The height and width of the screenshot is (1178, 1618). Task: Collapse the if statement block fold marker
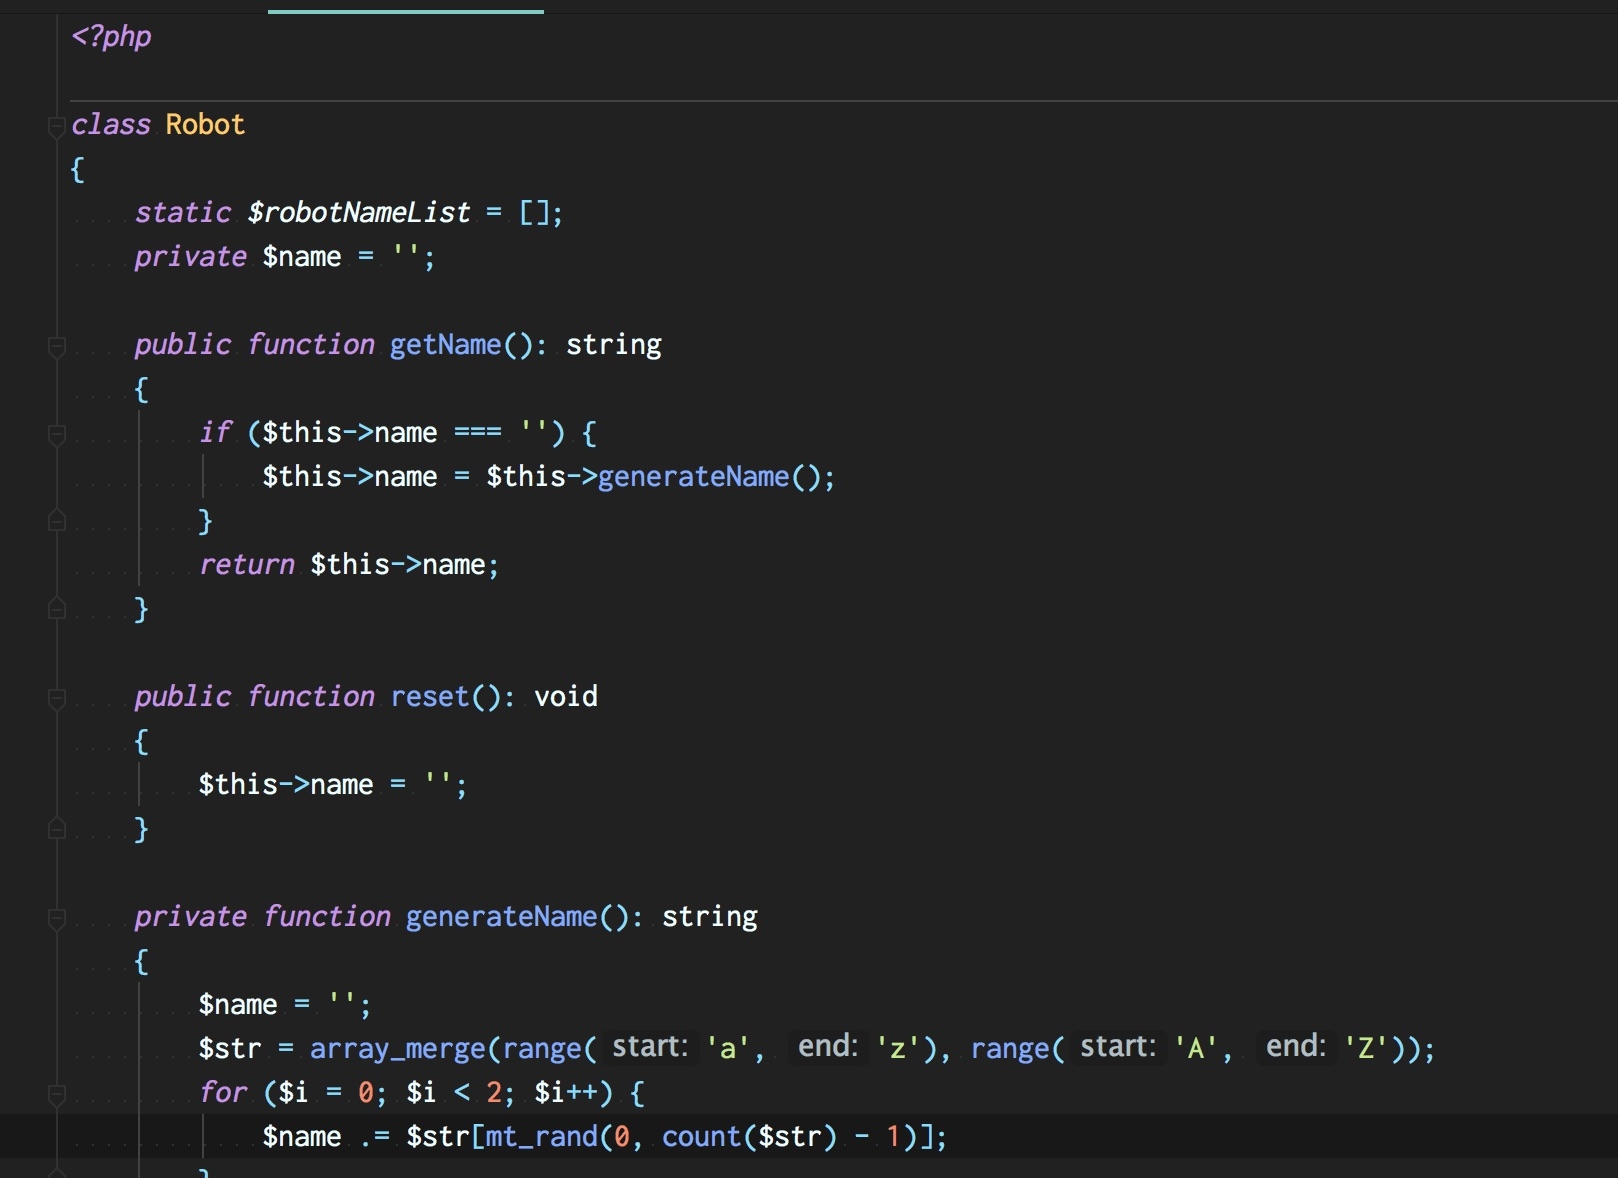coord(57,434)
